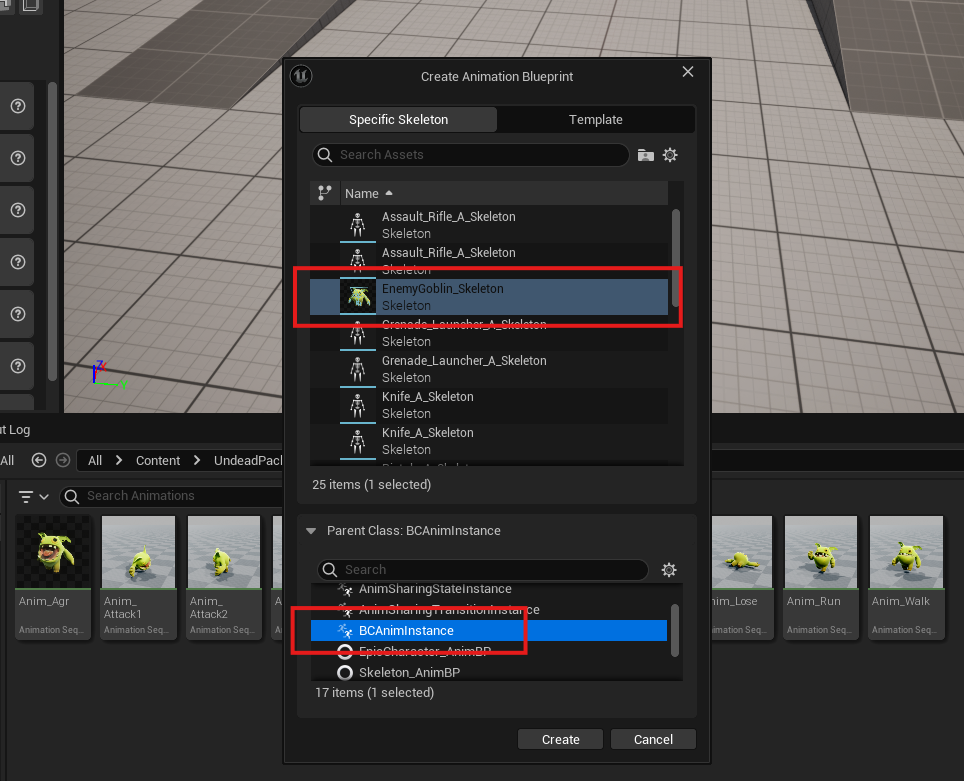Image resolution: width=964 pixels, height=781 pixels.
Task: Click the Unreal Engine logo in dialog title
Action: tap(301, 76)
